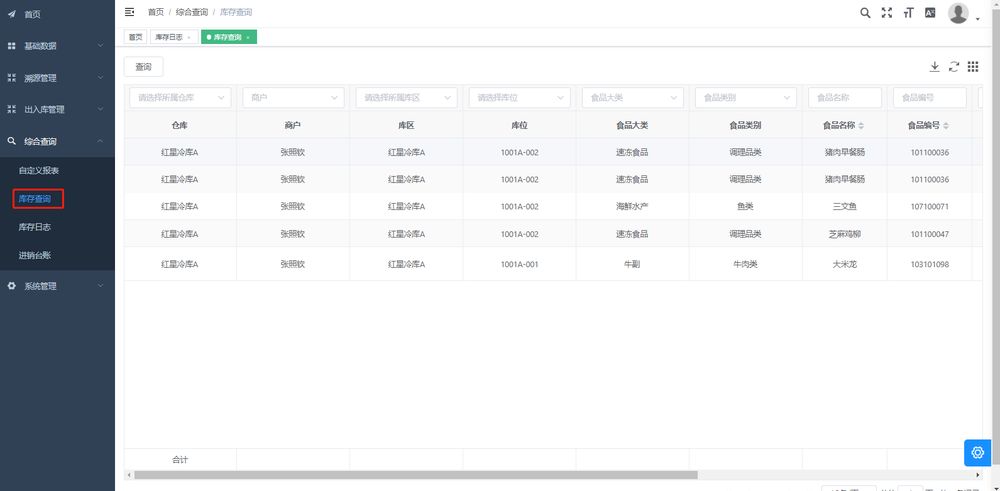The height and width of the screenshot is (491, 1000).
Task: Click 首页 in the breadcrumb
Action: tap(156, 12)
